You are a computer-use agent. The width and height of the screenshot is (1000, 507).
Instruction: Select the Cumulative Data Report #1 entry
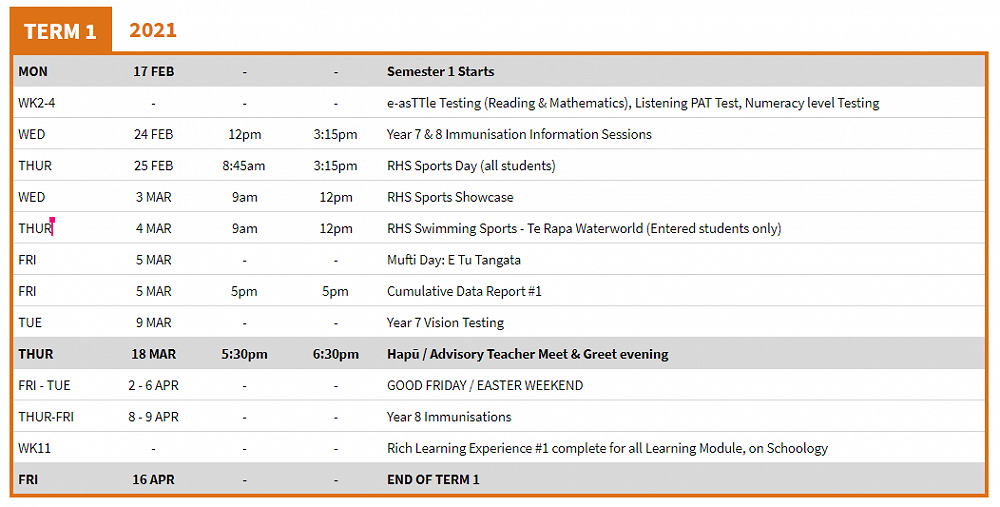(x=464, y=292)
